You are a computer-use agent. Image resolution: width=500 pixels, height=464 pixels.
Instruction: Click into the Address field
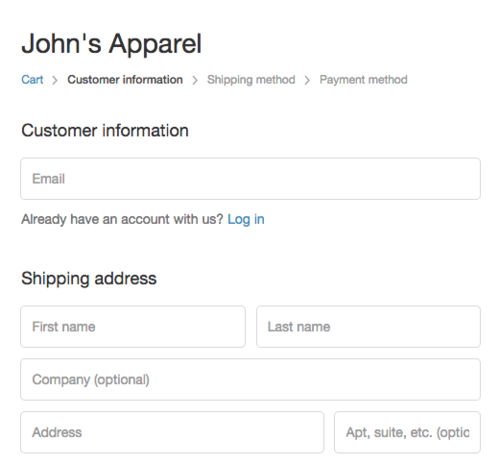tap(172, 432)
